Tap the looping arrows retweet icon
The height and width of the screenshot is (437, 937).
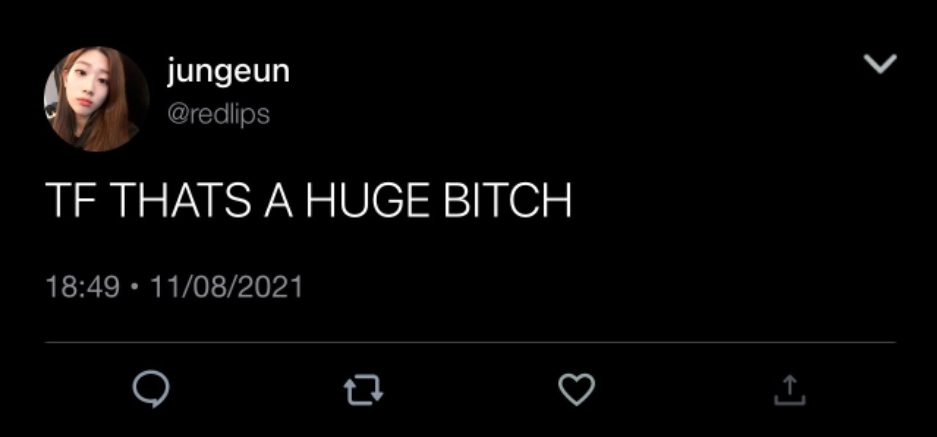pos(363,390)
